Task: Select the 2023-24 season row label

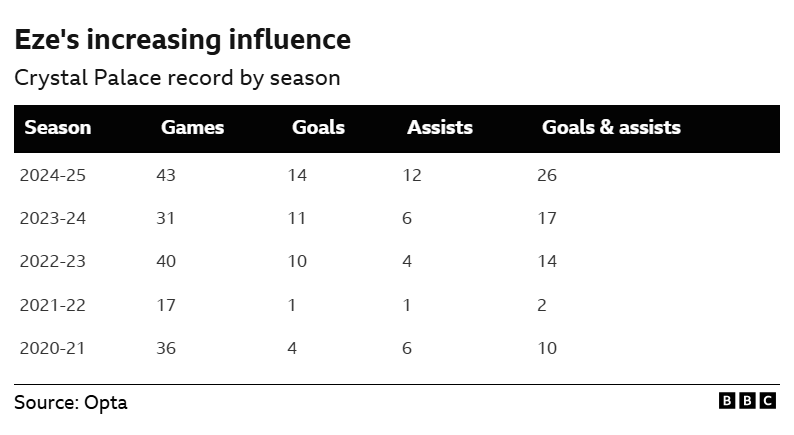Action: point(53,218)
